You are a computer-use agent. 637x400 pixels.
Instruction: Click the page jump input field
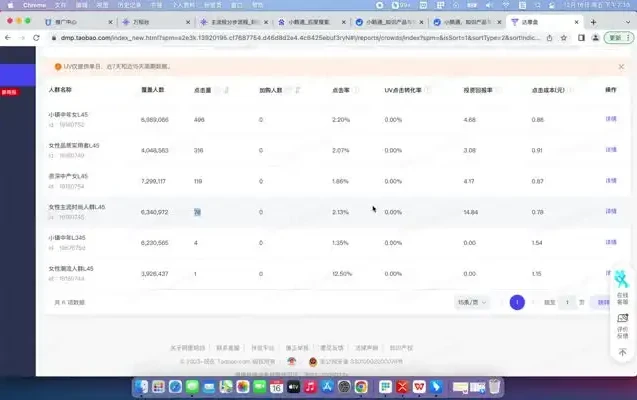pyautogui.click(x=567, y=301)
